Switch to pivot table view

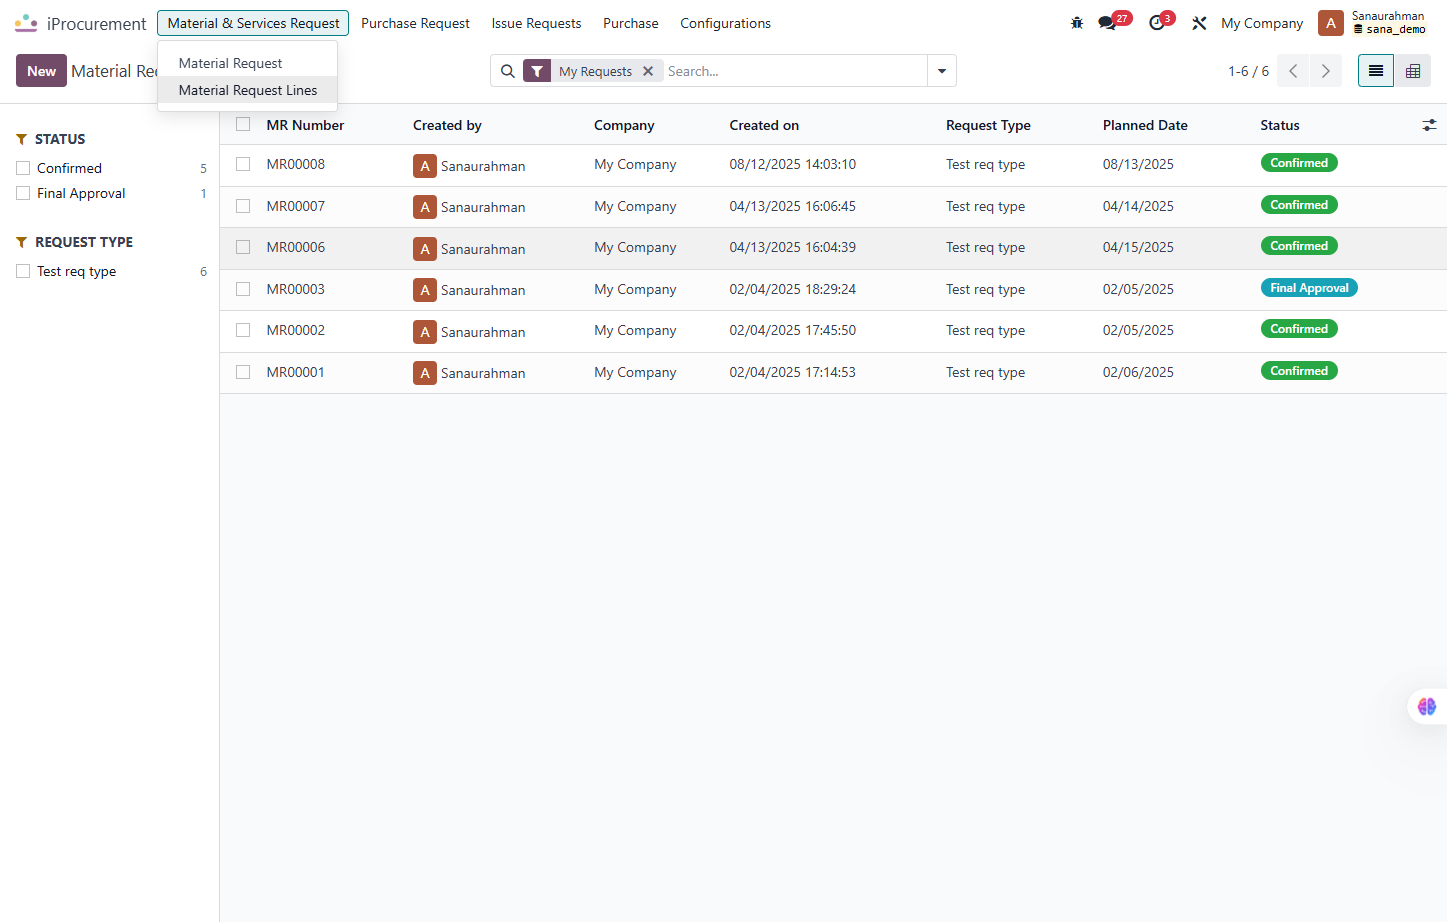click(1413, 71)
